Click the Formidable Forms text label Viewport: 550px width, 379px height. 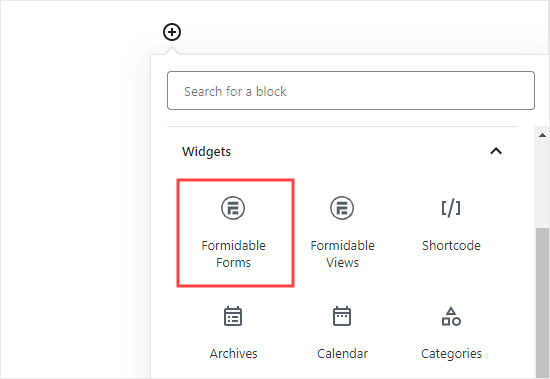pyautogui.click(x=234, y=254)
